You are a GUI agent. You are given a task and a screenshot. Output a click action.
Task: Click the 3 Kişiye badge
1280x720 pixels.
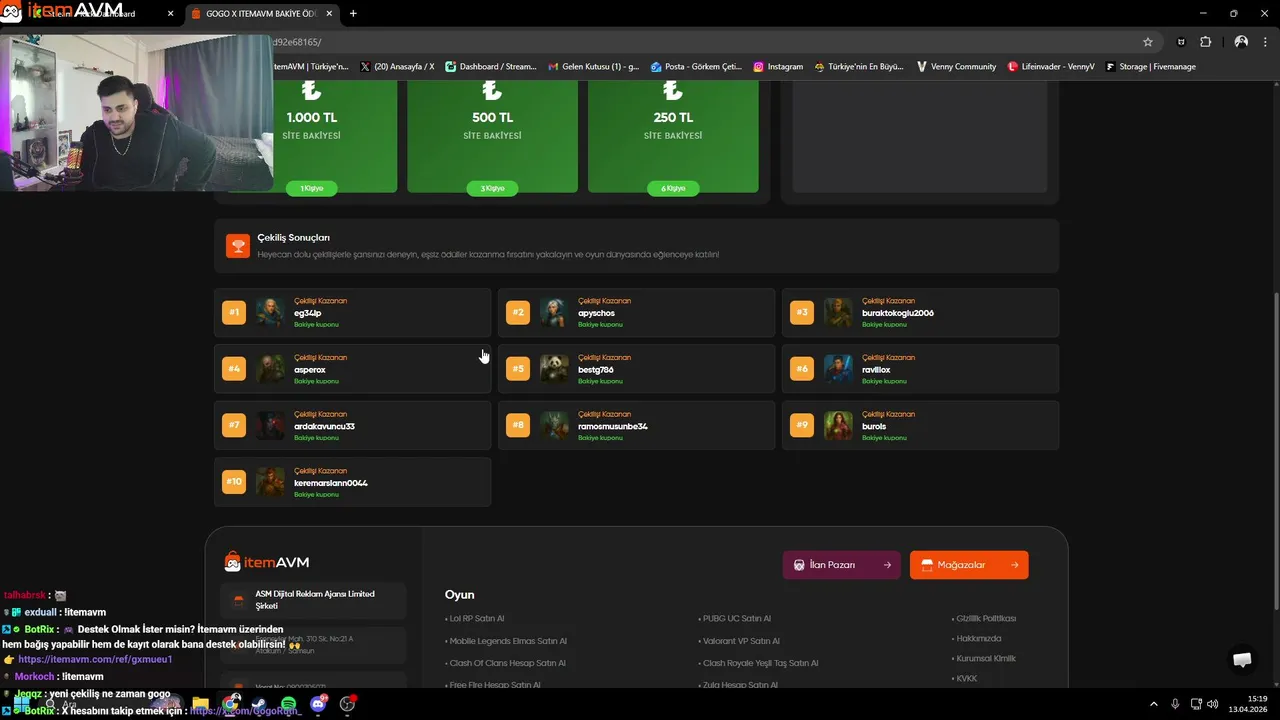click(492, 188)
